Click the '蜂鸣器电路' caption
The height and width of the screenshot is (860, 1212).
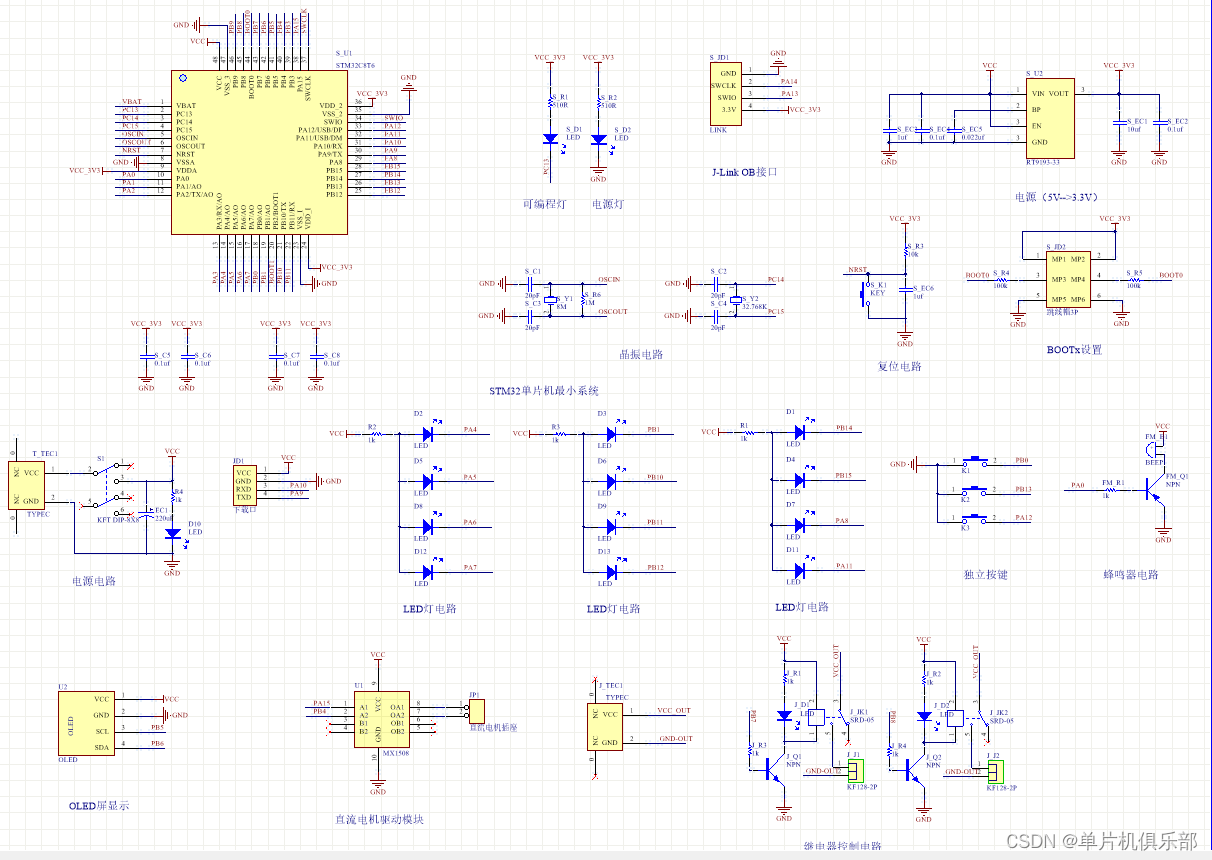point(1131,574)
